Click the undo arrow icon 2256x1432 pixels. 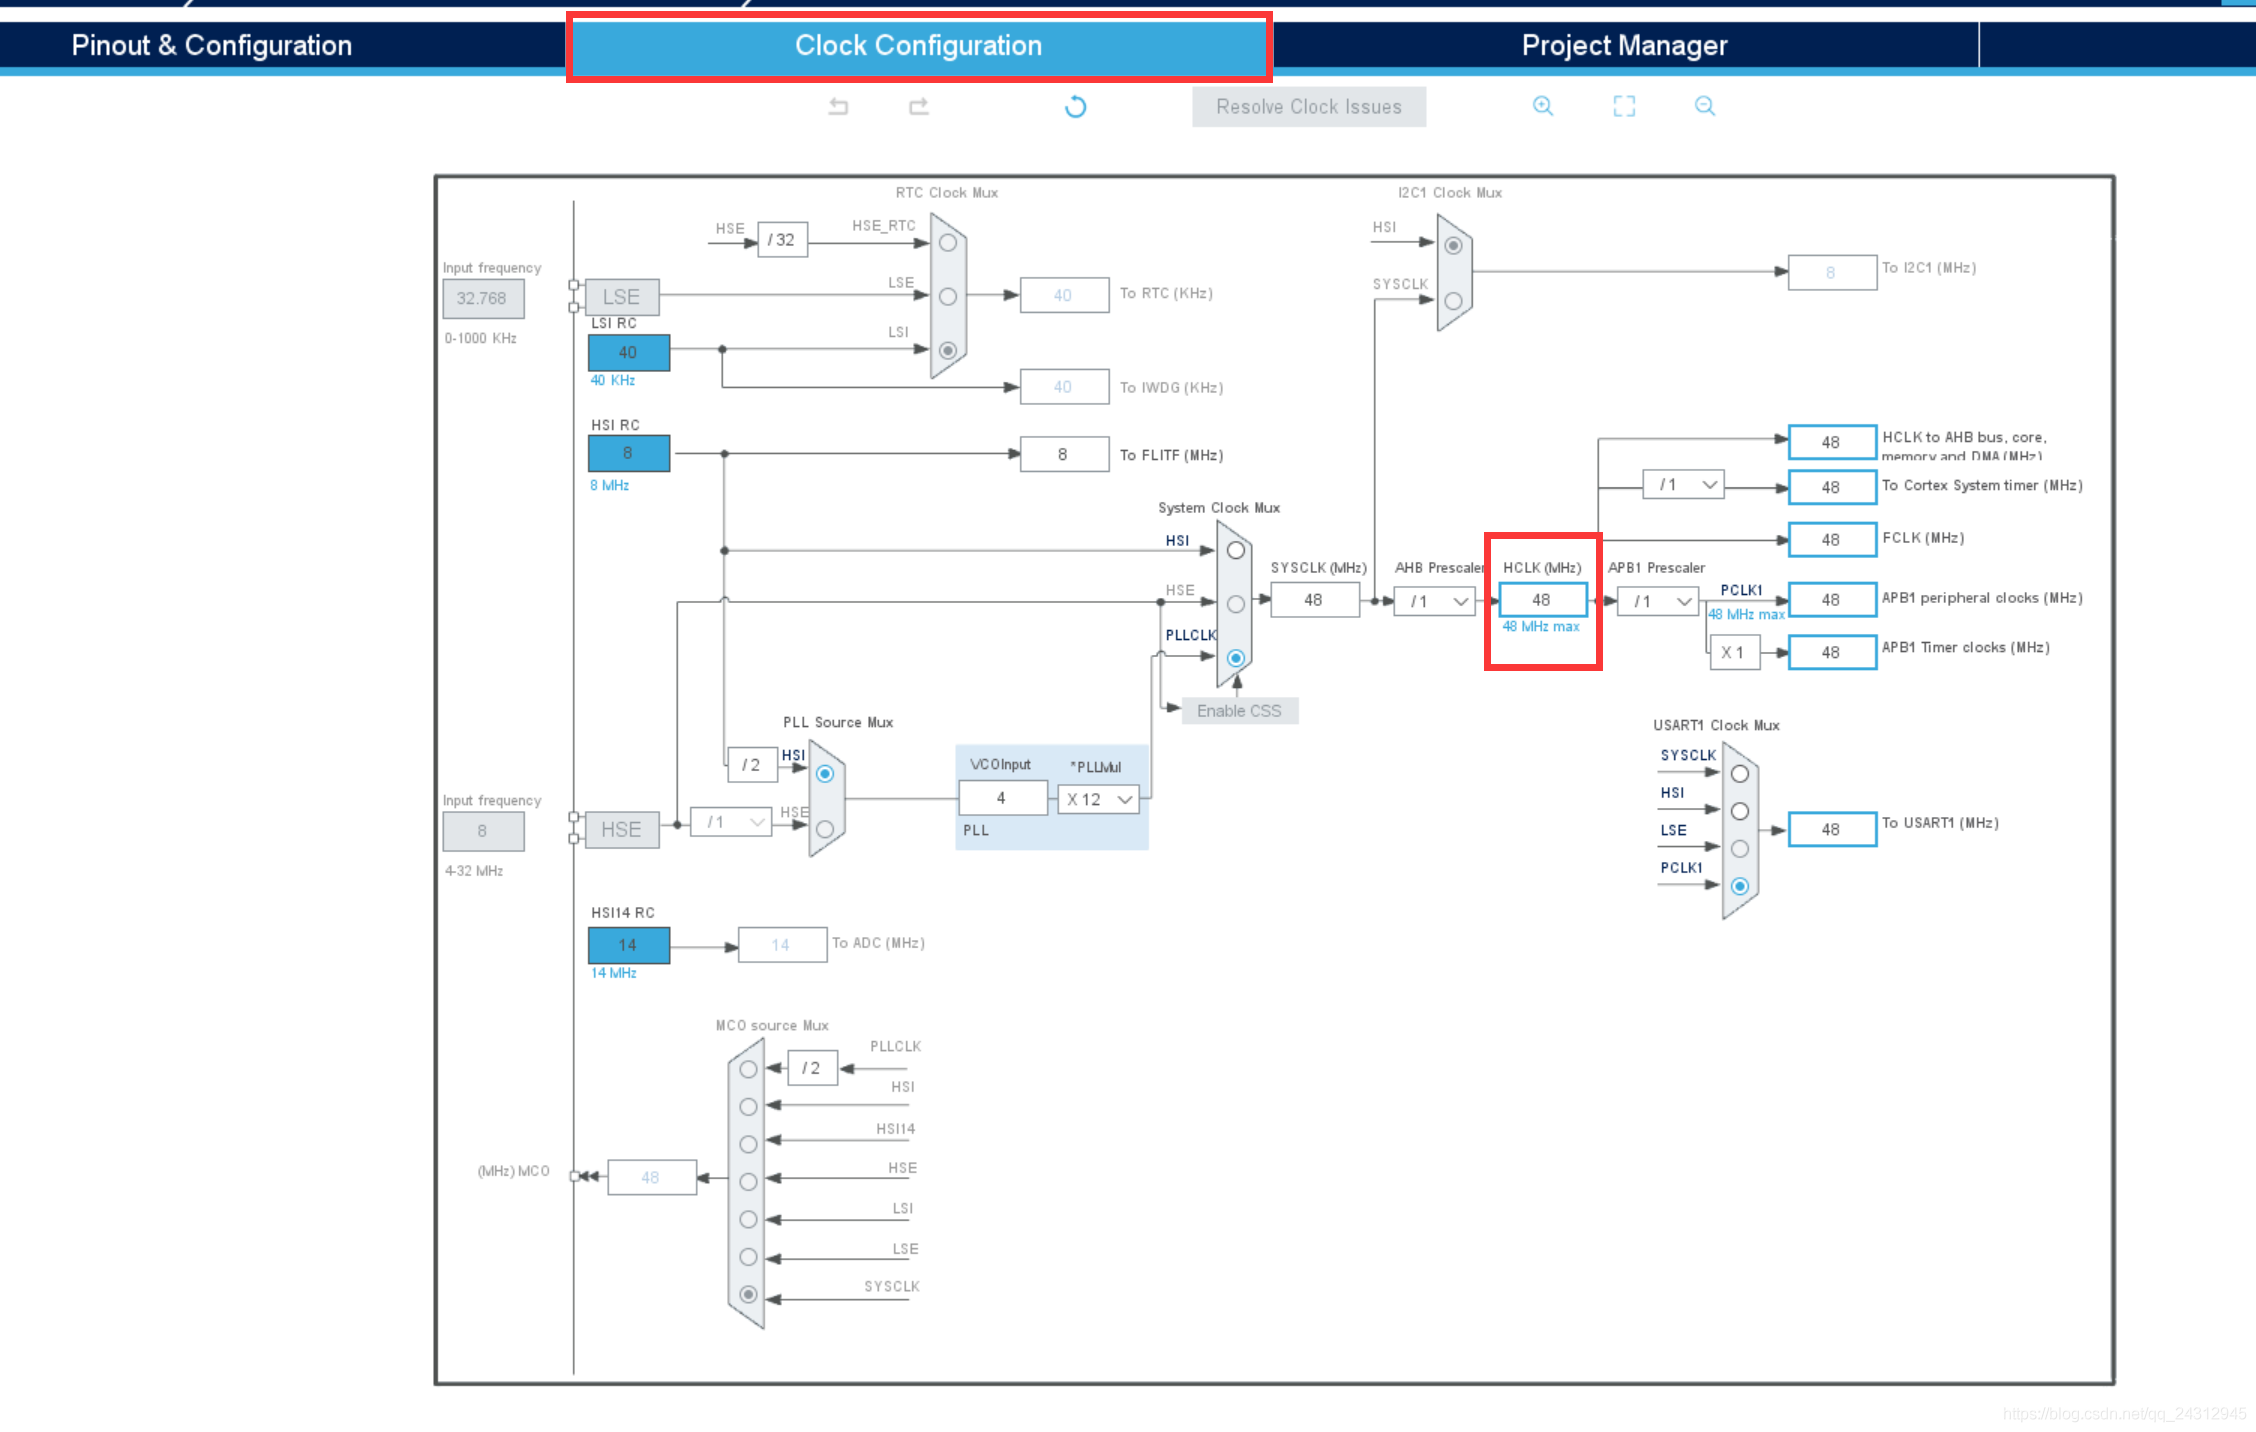point(837,107)
